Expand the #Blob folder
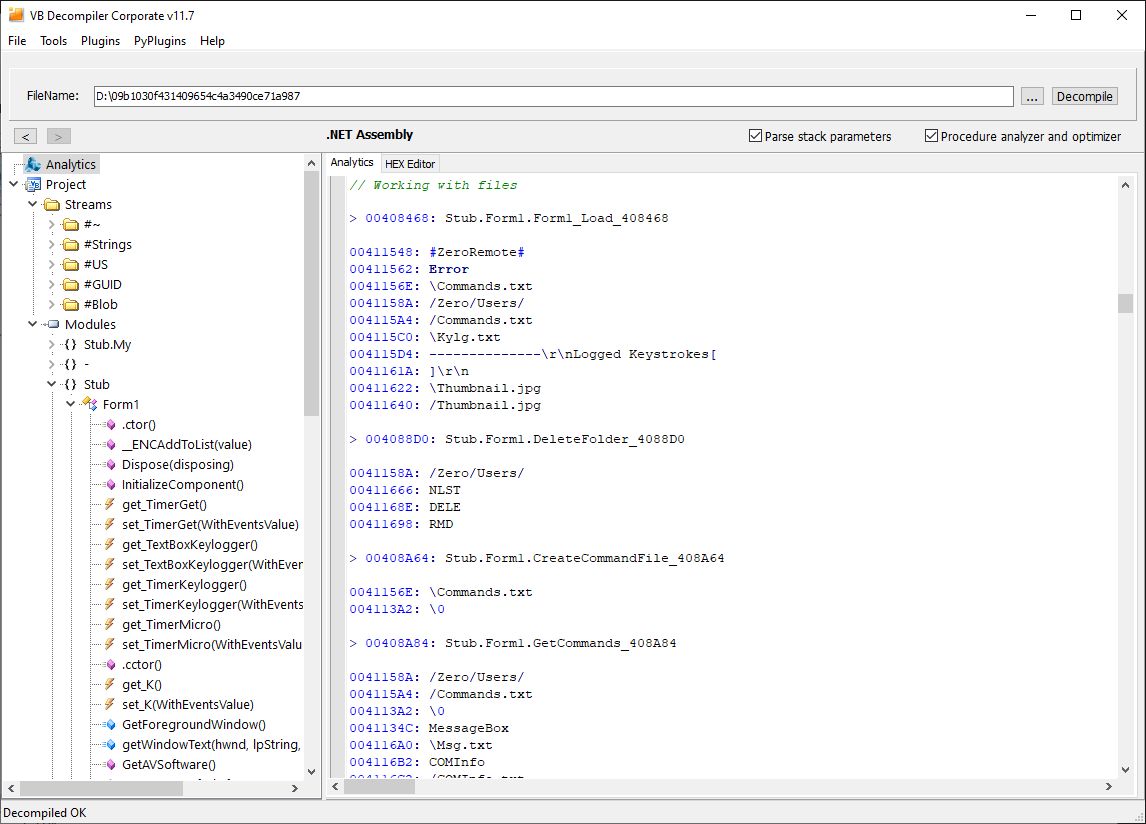 52,304
